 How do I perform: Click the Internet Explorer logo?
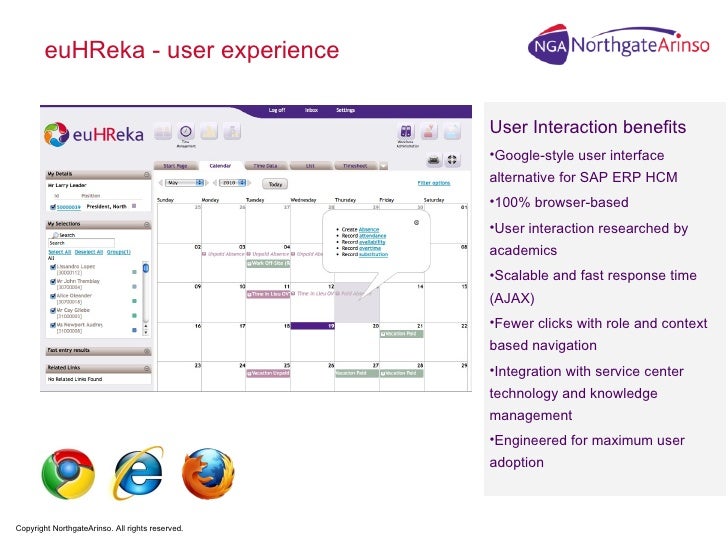[138, 473]
